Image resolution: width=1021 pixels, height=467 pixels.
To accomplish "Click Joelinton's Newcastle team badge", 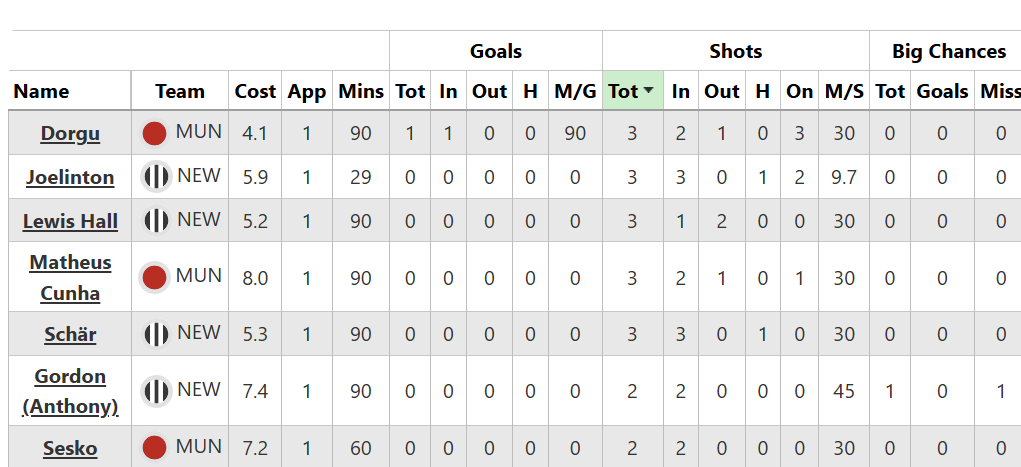I will click(156, 177).
